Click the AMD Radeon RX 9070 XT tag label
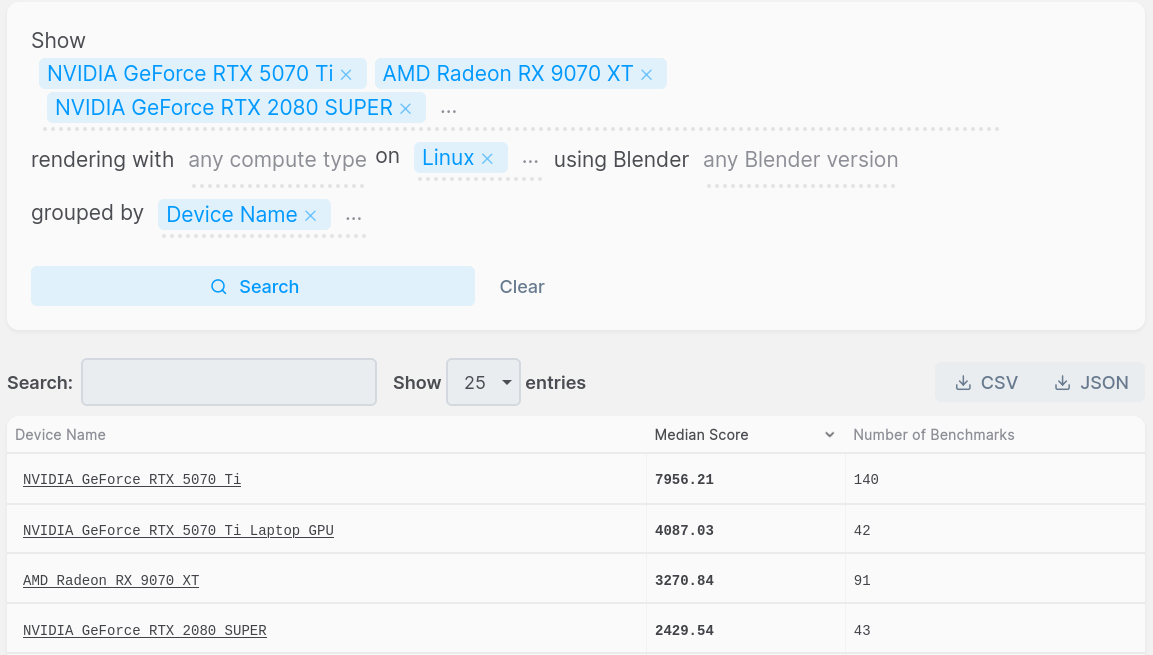 click(x=508, y=74)
